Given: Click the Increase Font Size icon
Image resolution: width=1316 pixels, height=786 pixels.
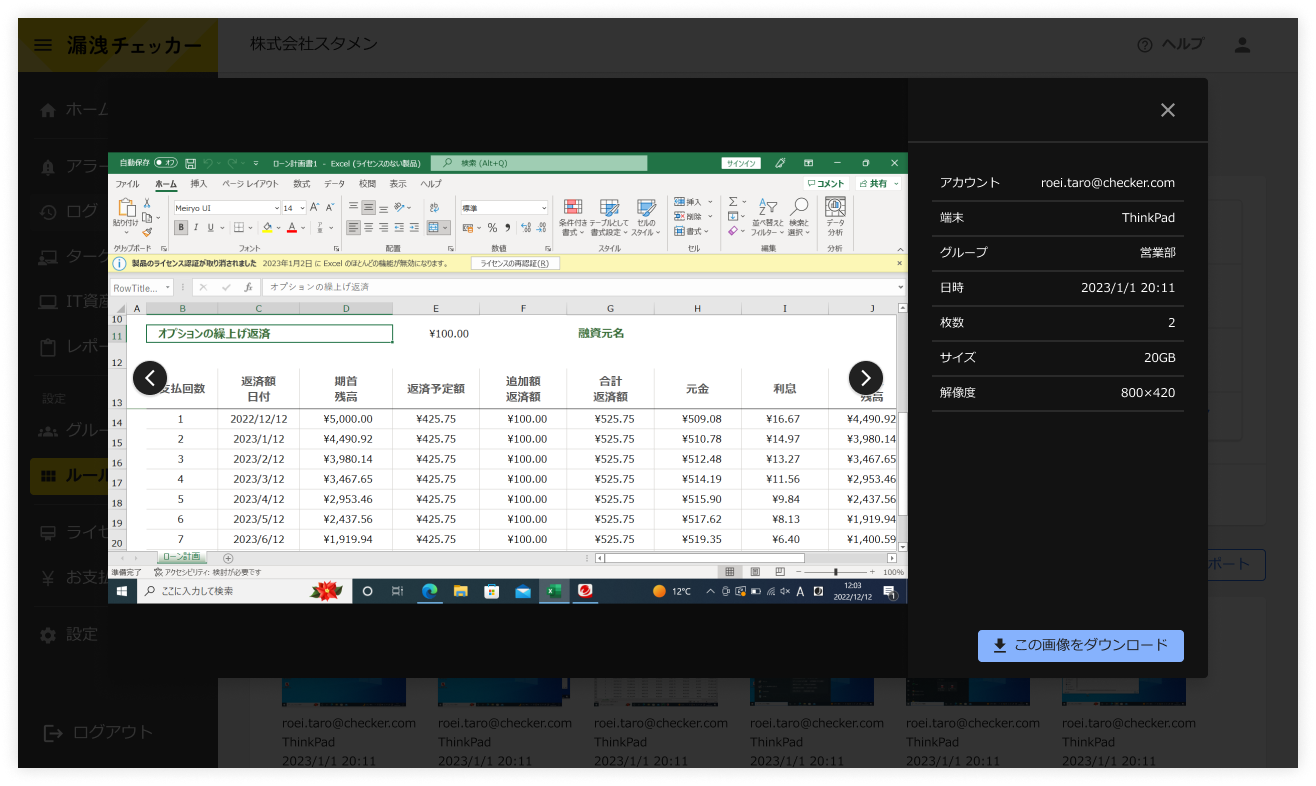Looking at the screenshot, I should point(315,207).
